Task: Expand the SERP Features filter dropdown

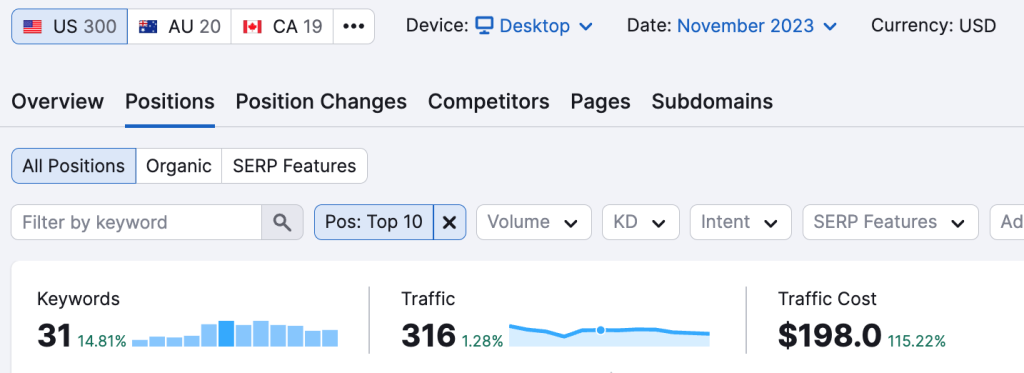Action: pyautogui.click(x=890, y=222)
